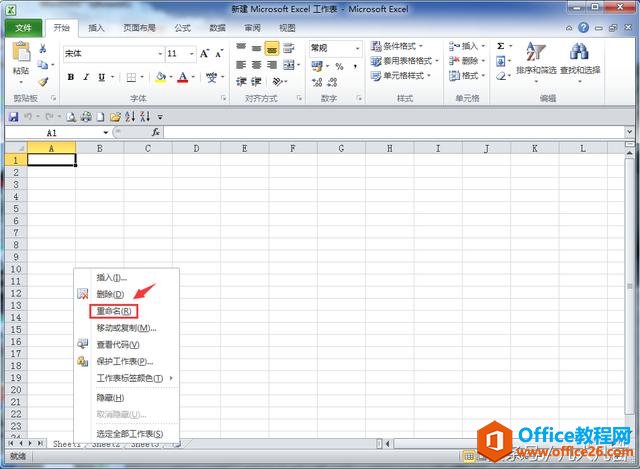Click the Decrease Indent icon
This screenshot has height=469, width=640.
coord(241,82)
